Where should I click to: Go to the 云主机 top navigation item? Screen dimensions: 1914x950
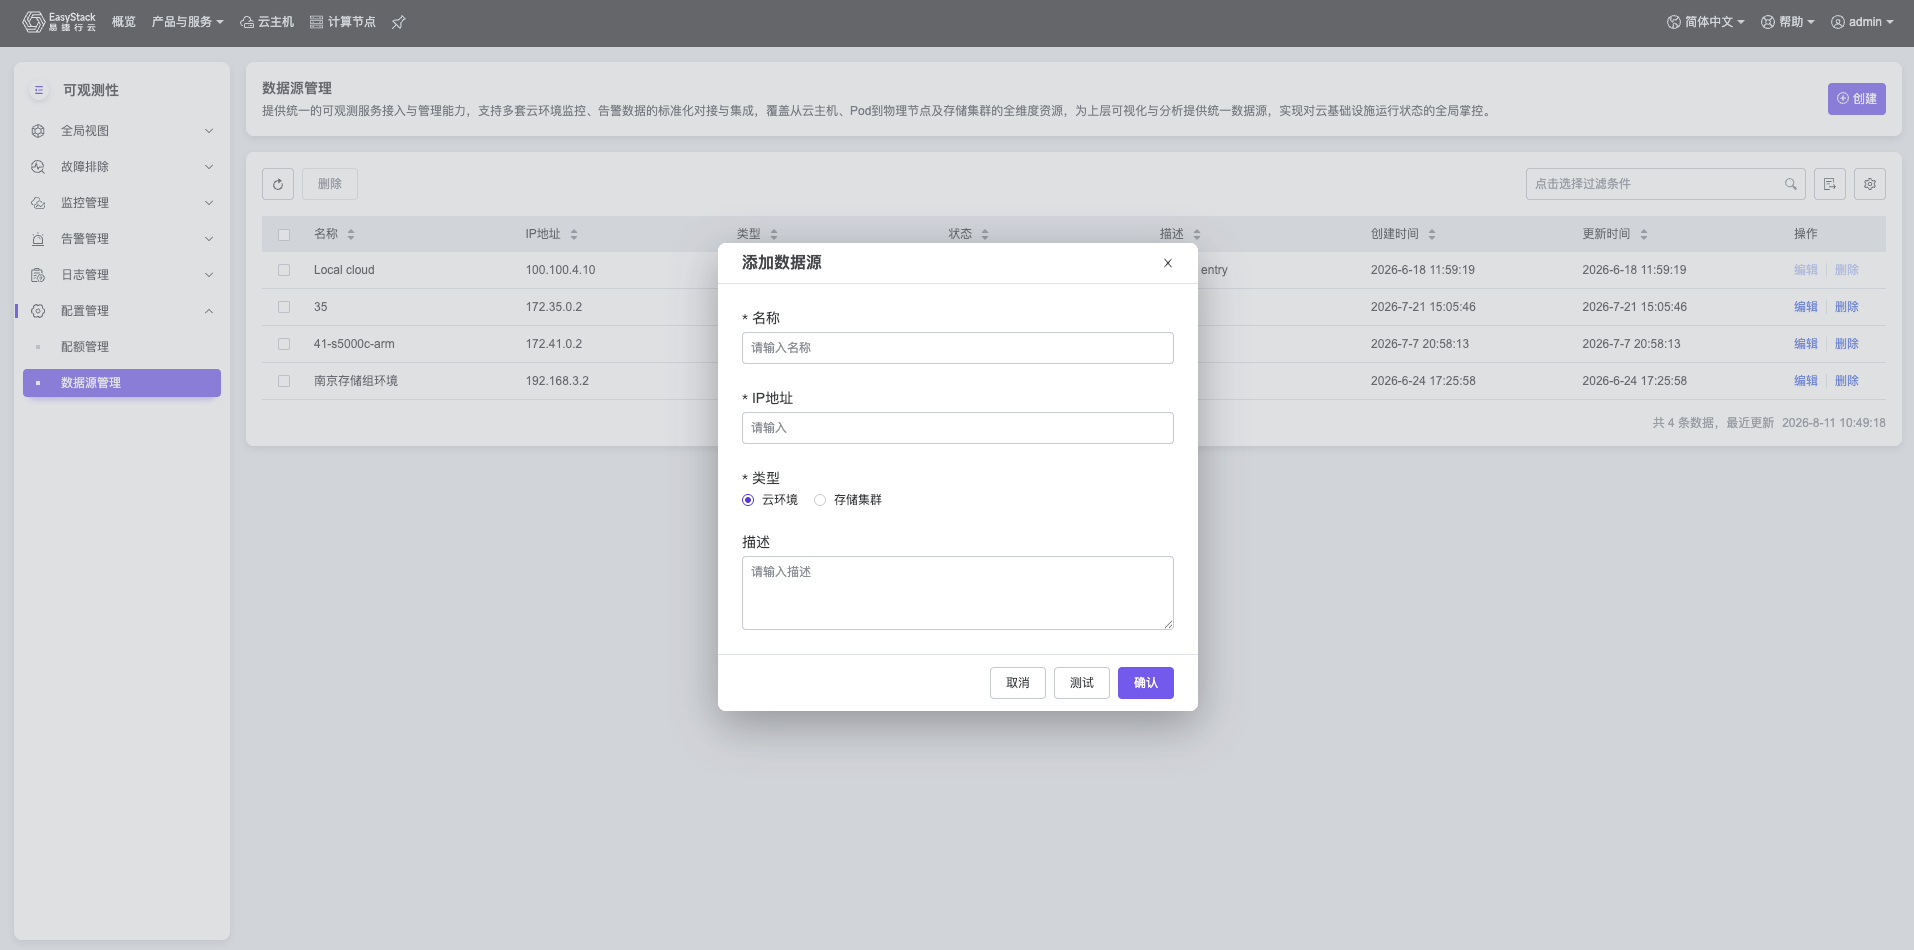coord(267,22)
